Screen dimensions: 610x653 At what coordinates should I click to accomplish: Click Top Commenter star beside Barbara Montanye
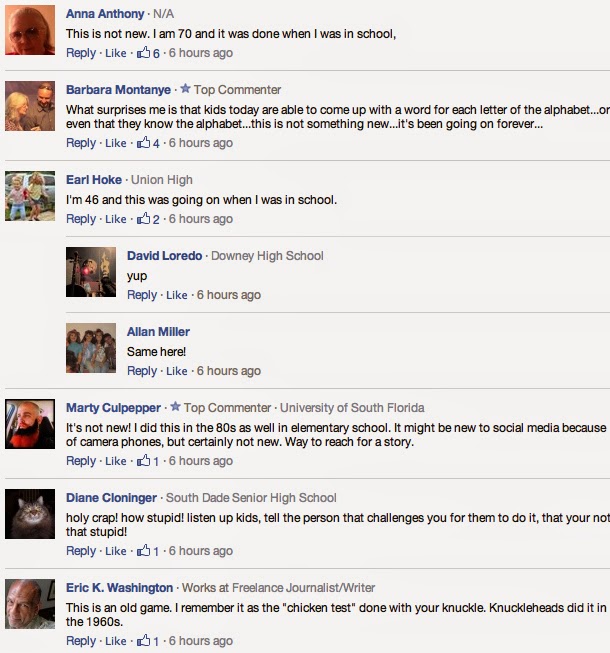[186, 88]
